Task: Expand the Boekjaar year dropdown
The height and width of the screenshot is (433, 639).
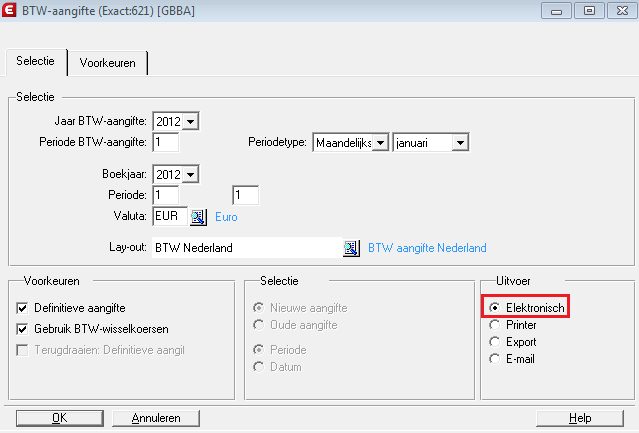Action: 190,174
